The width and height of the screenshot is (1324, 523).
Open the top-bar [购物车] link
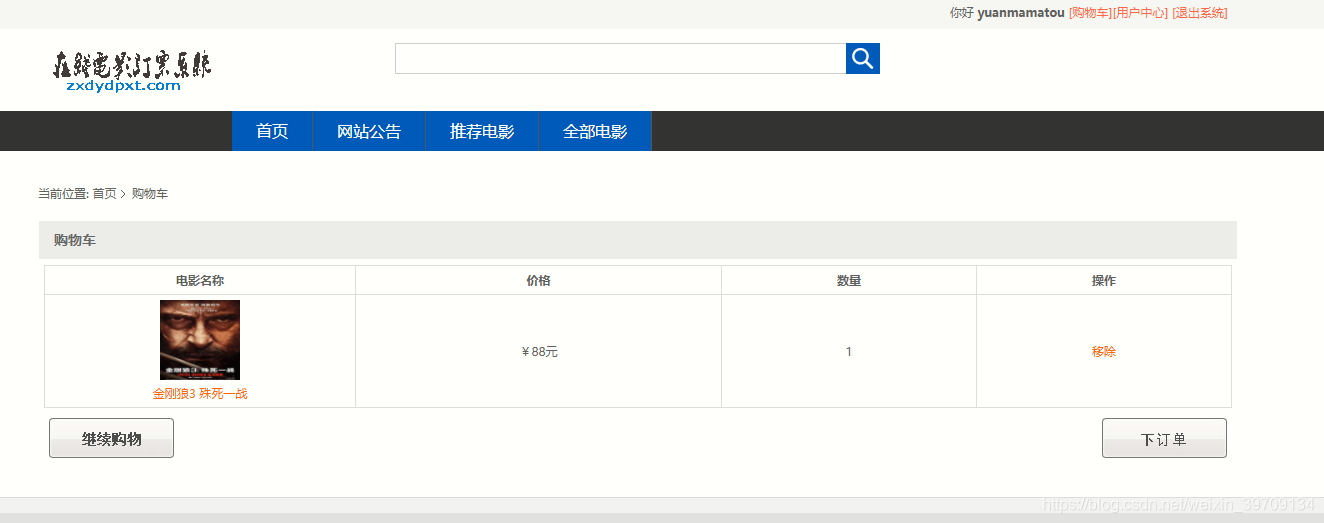coord(1090,13)
